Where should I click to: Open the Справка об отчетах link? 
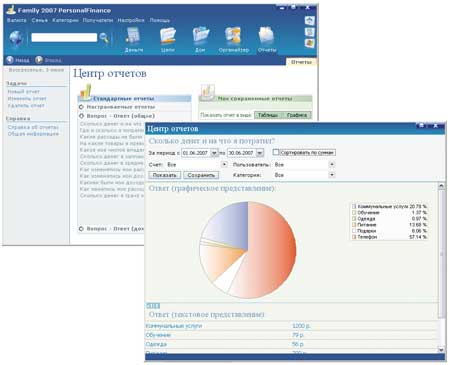33,127
